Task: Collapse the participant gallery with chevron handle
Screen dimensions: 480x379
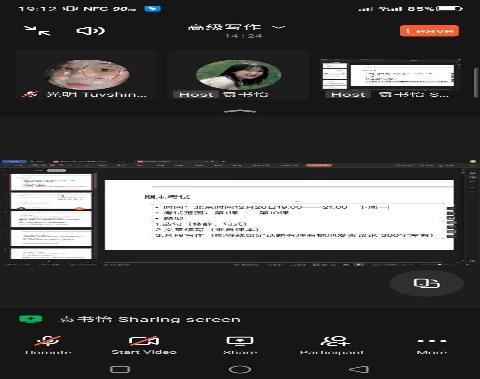Action: (x=240, y=111)
